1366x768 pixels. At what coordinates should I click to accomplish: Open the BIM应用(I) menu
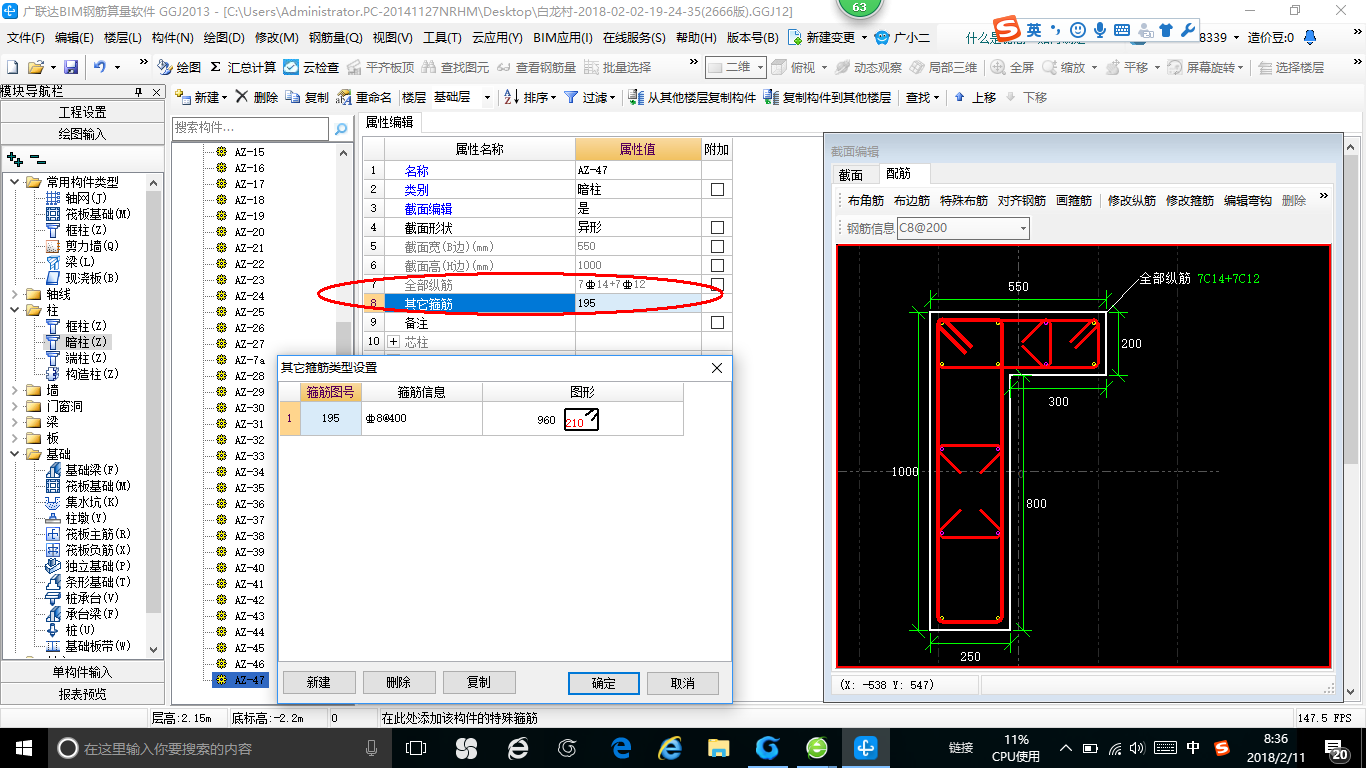point(563,37)
